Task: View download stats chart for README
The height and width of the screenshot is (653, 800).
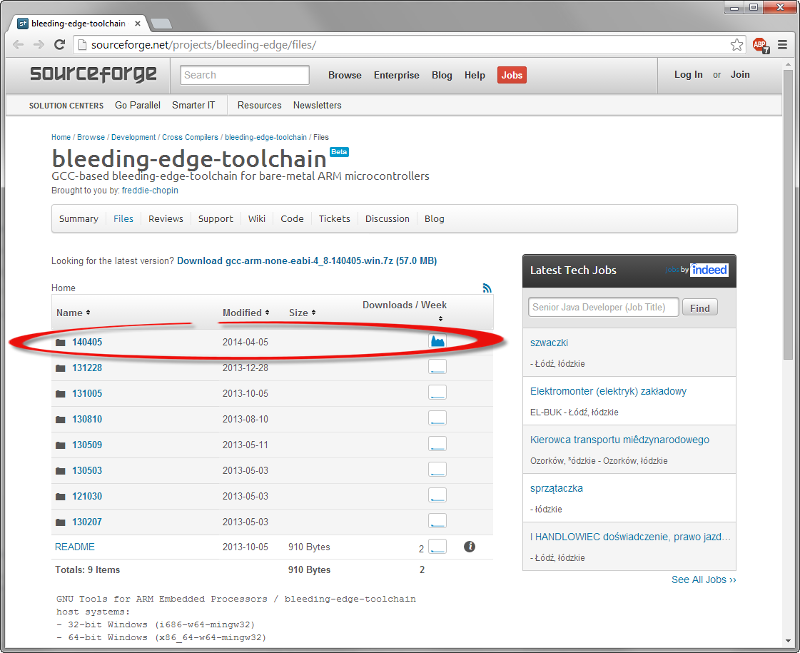Action: click(x=437, y=546)
